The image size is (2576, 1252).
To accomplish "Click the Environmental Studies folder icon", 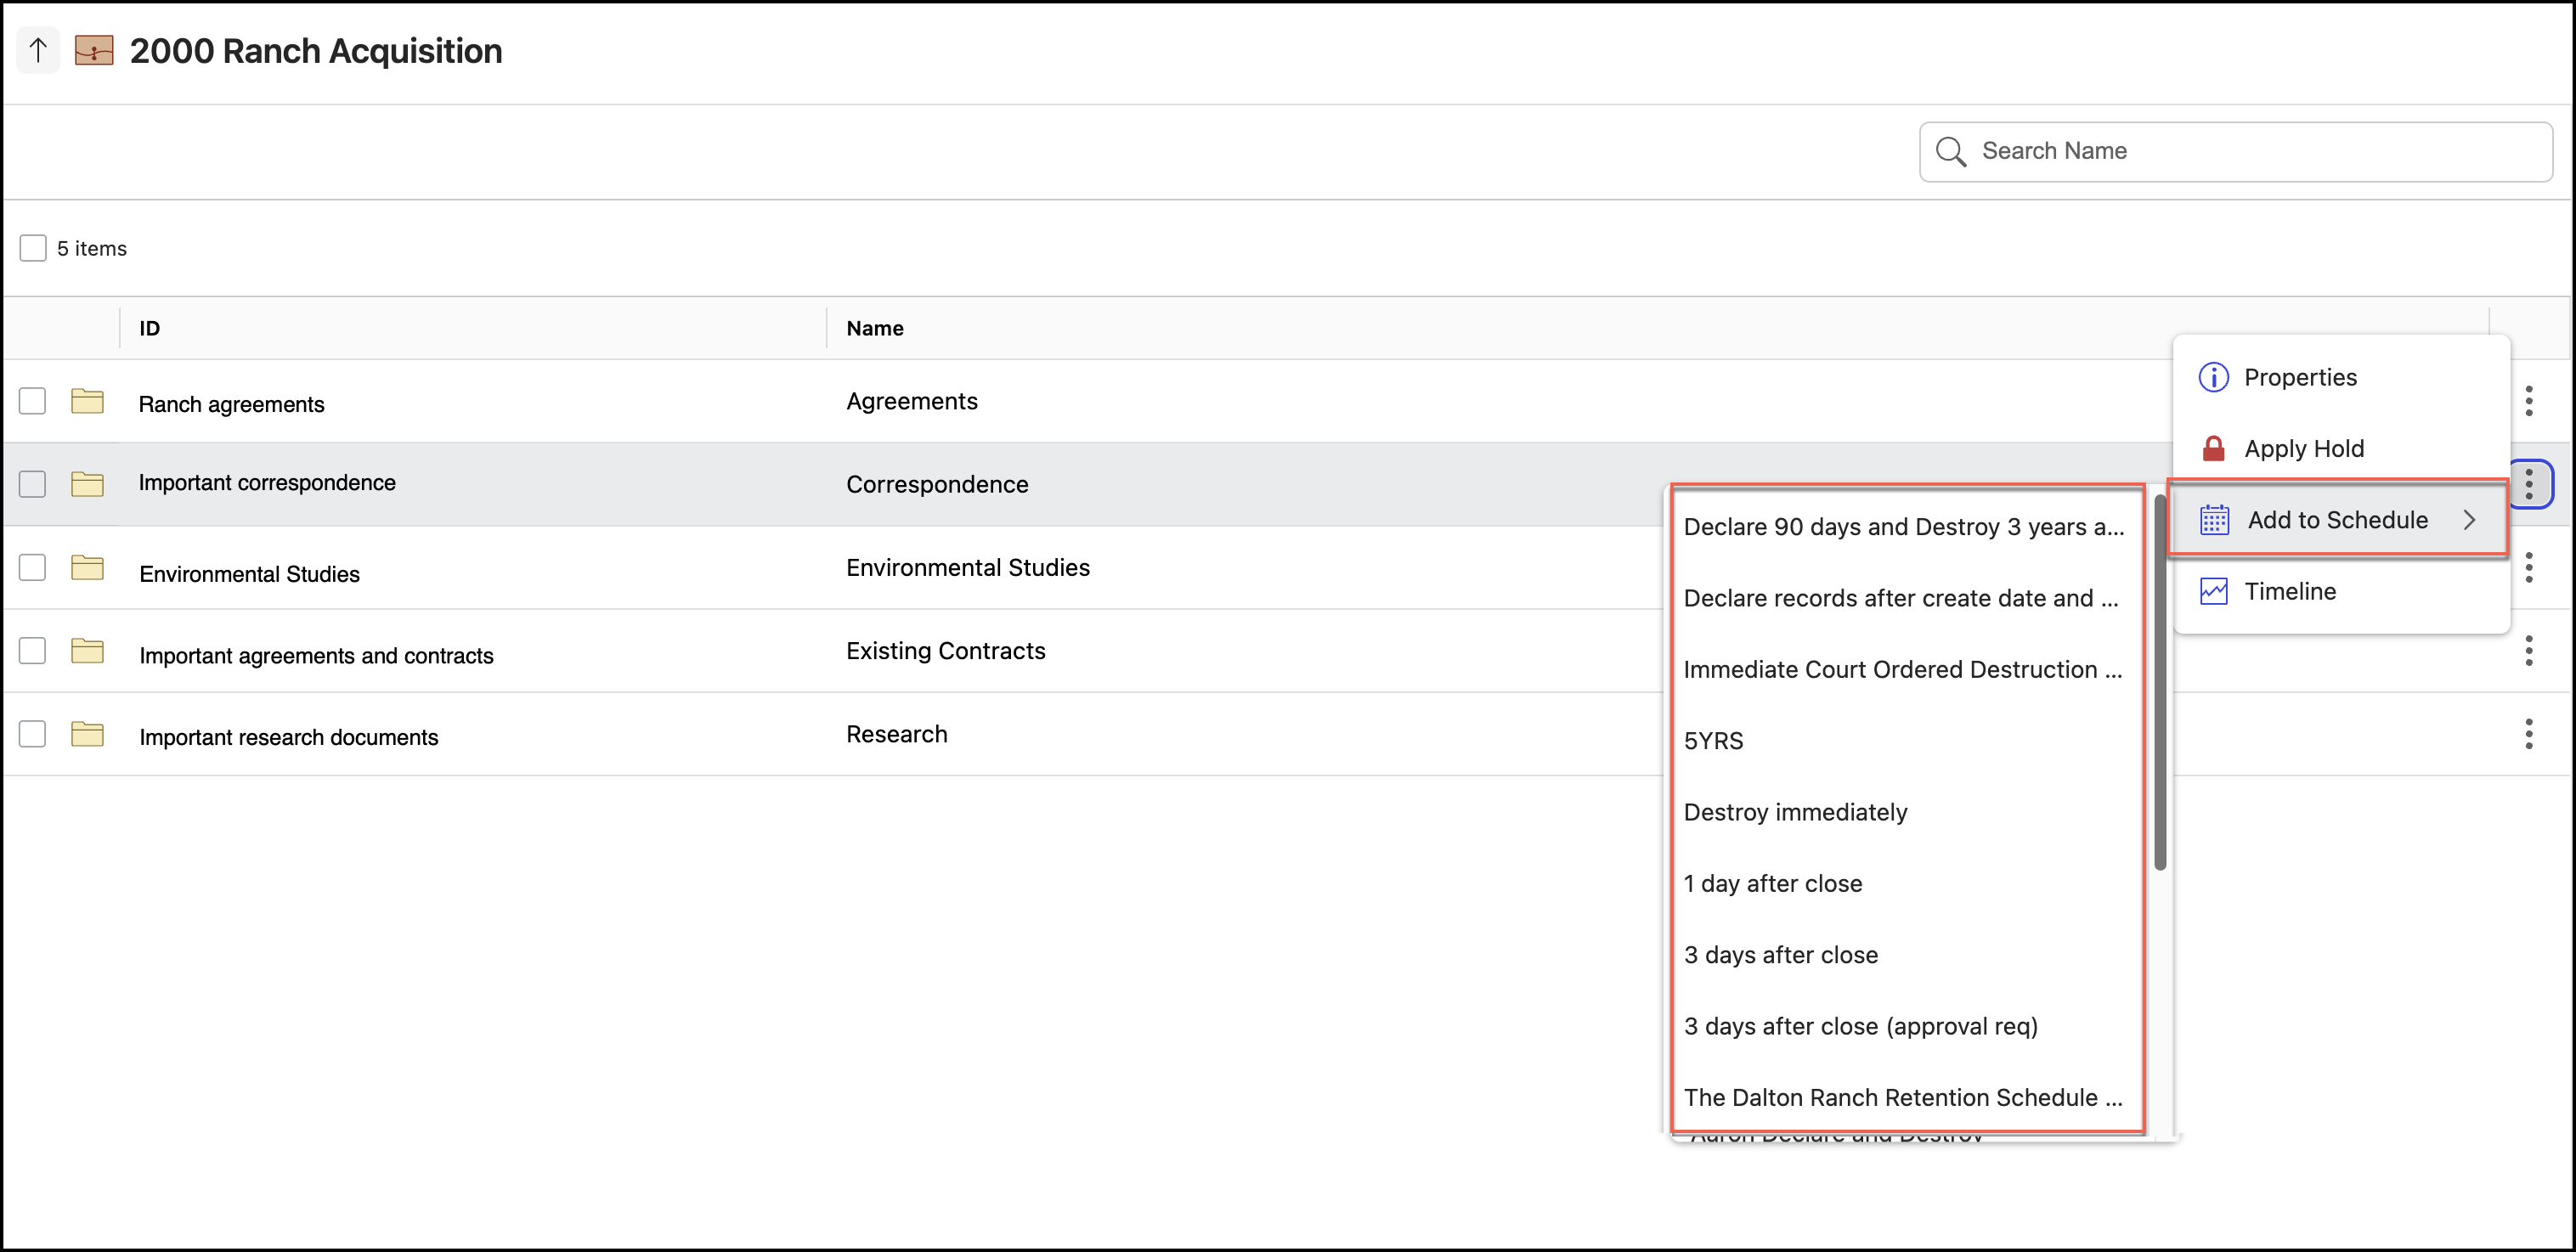I will pyautogui.click(x=87, y=568).
